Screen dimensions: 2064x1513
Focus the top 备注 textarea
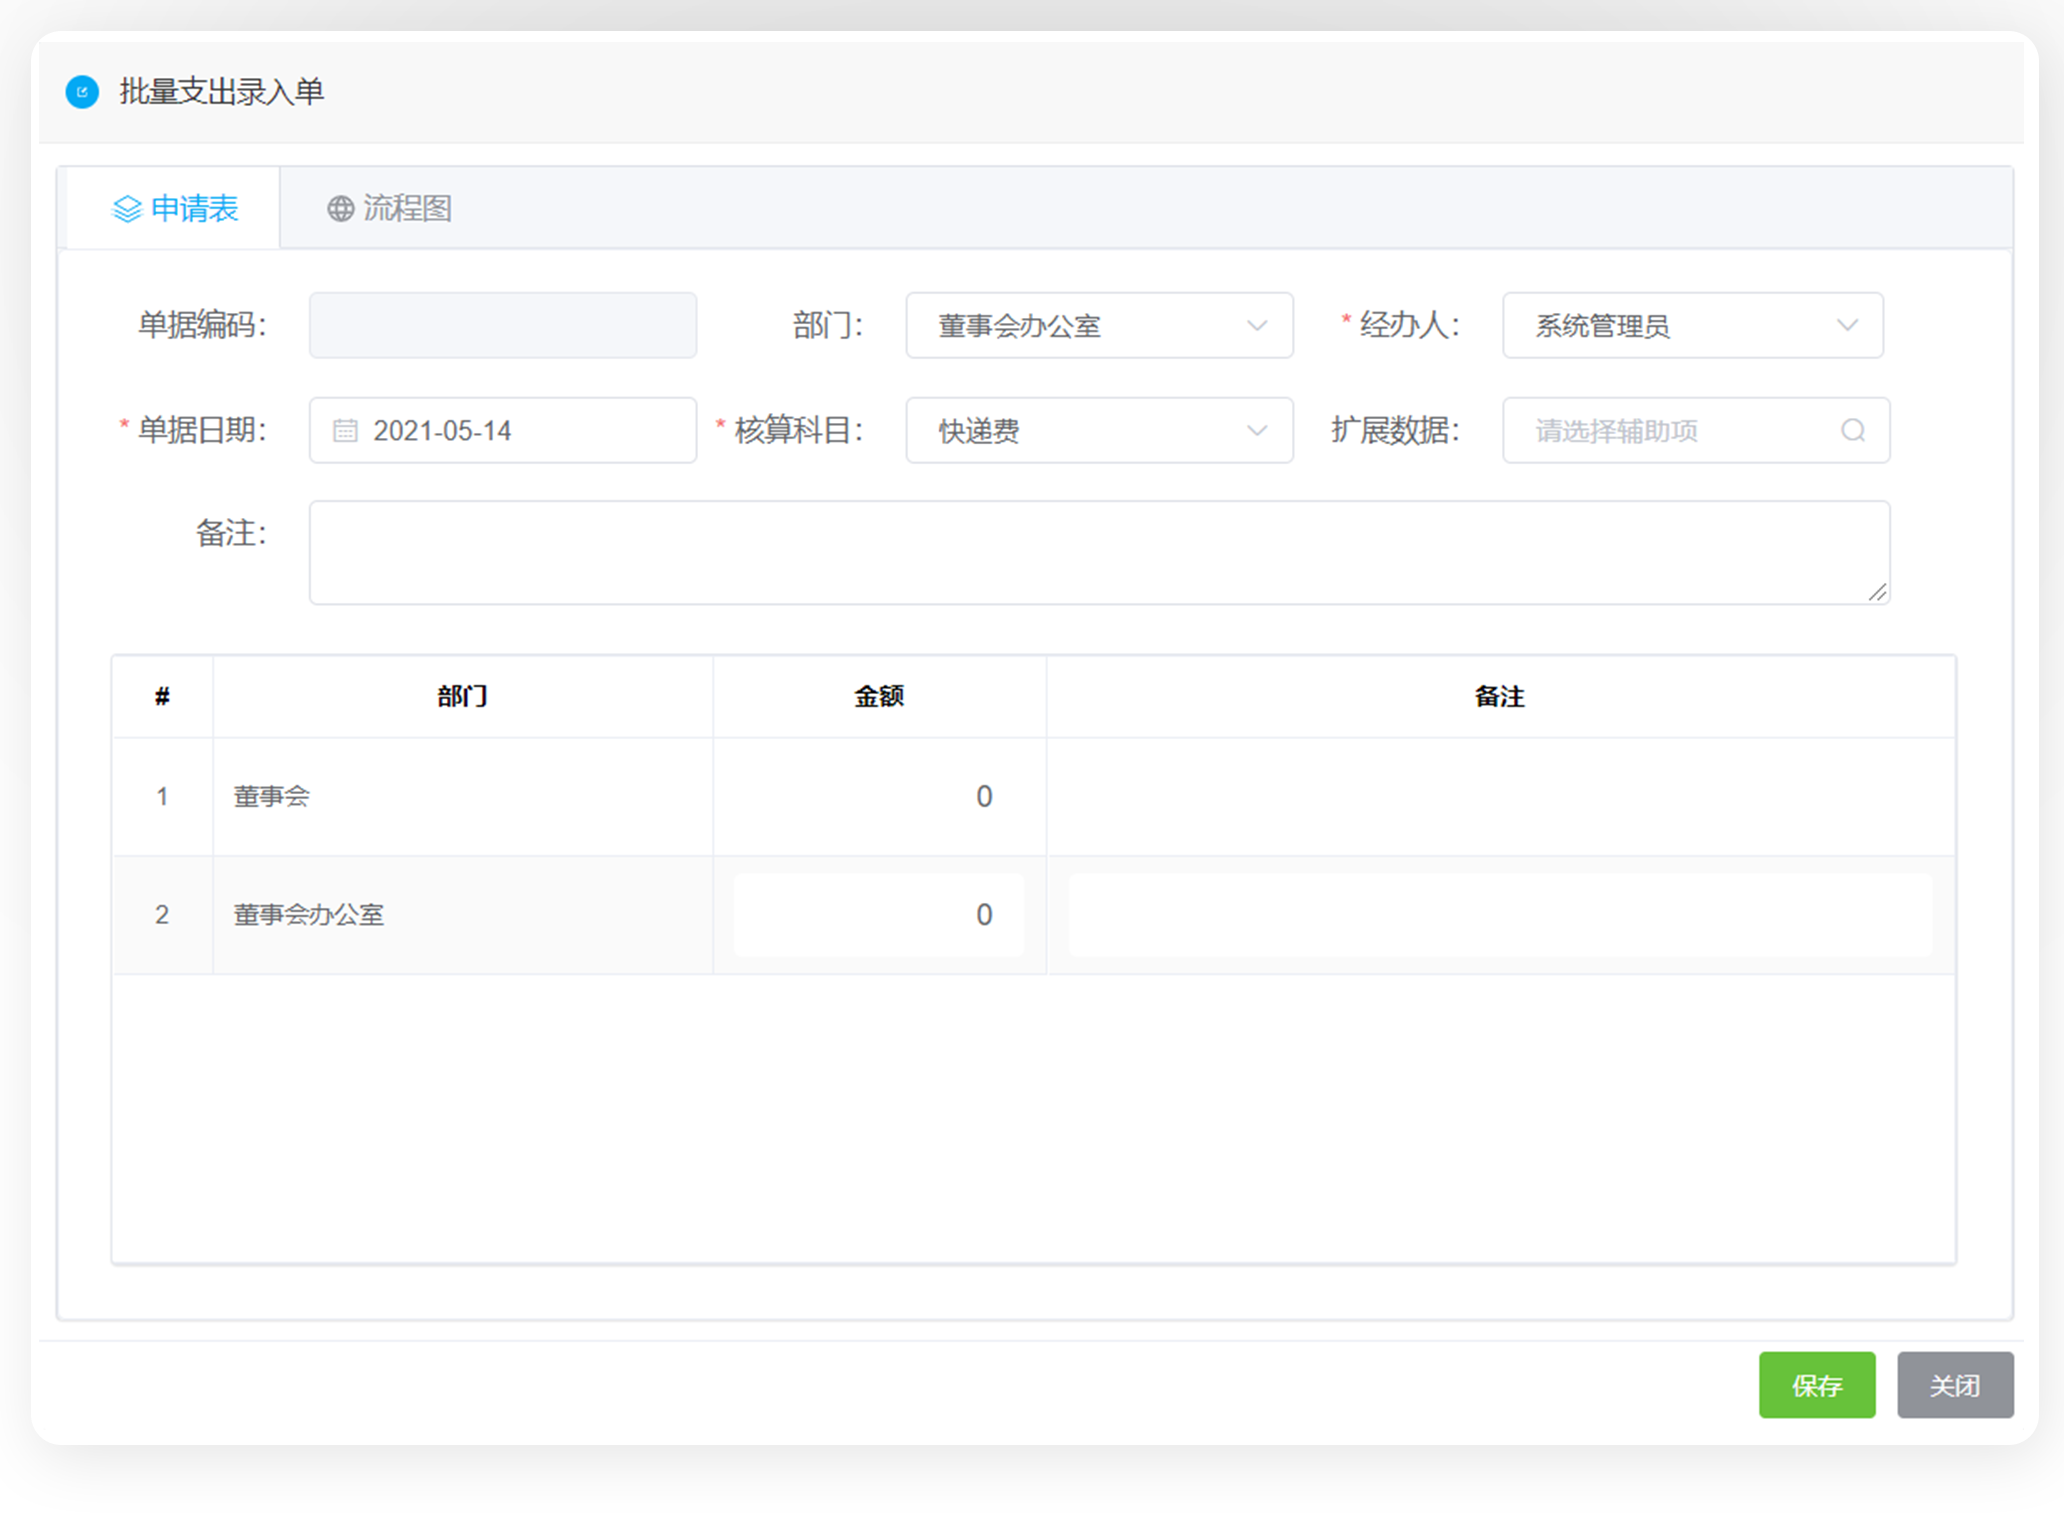point(1098,553)
